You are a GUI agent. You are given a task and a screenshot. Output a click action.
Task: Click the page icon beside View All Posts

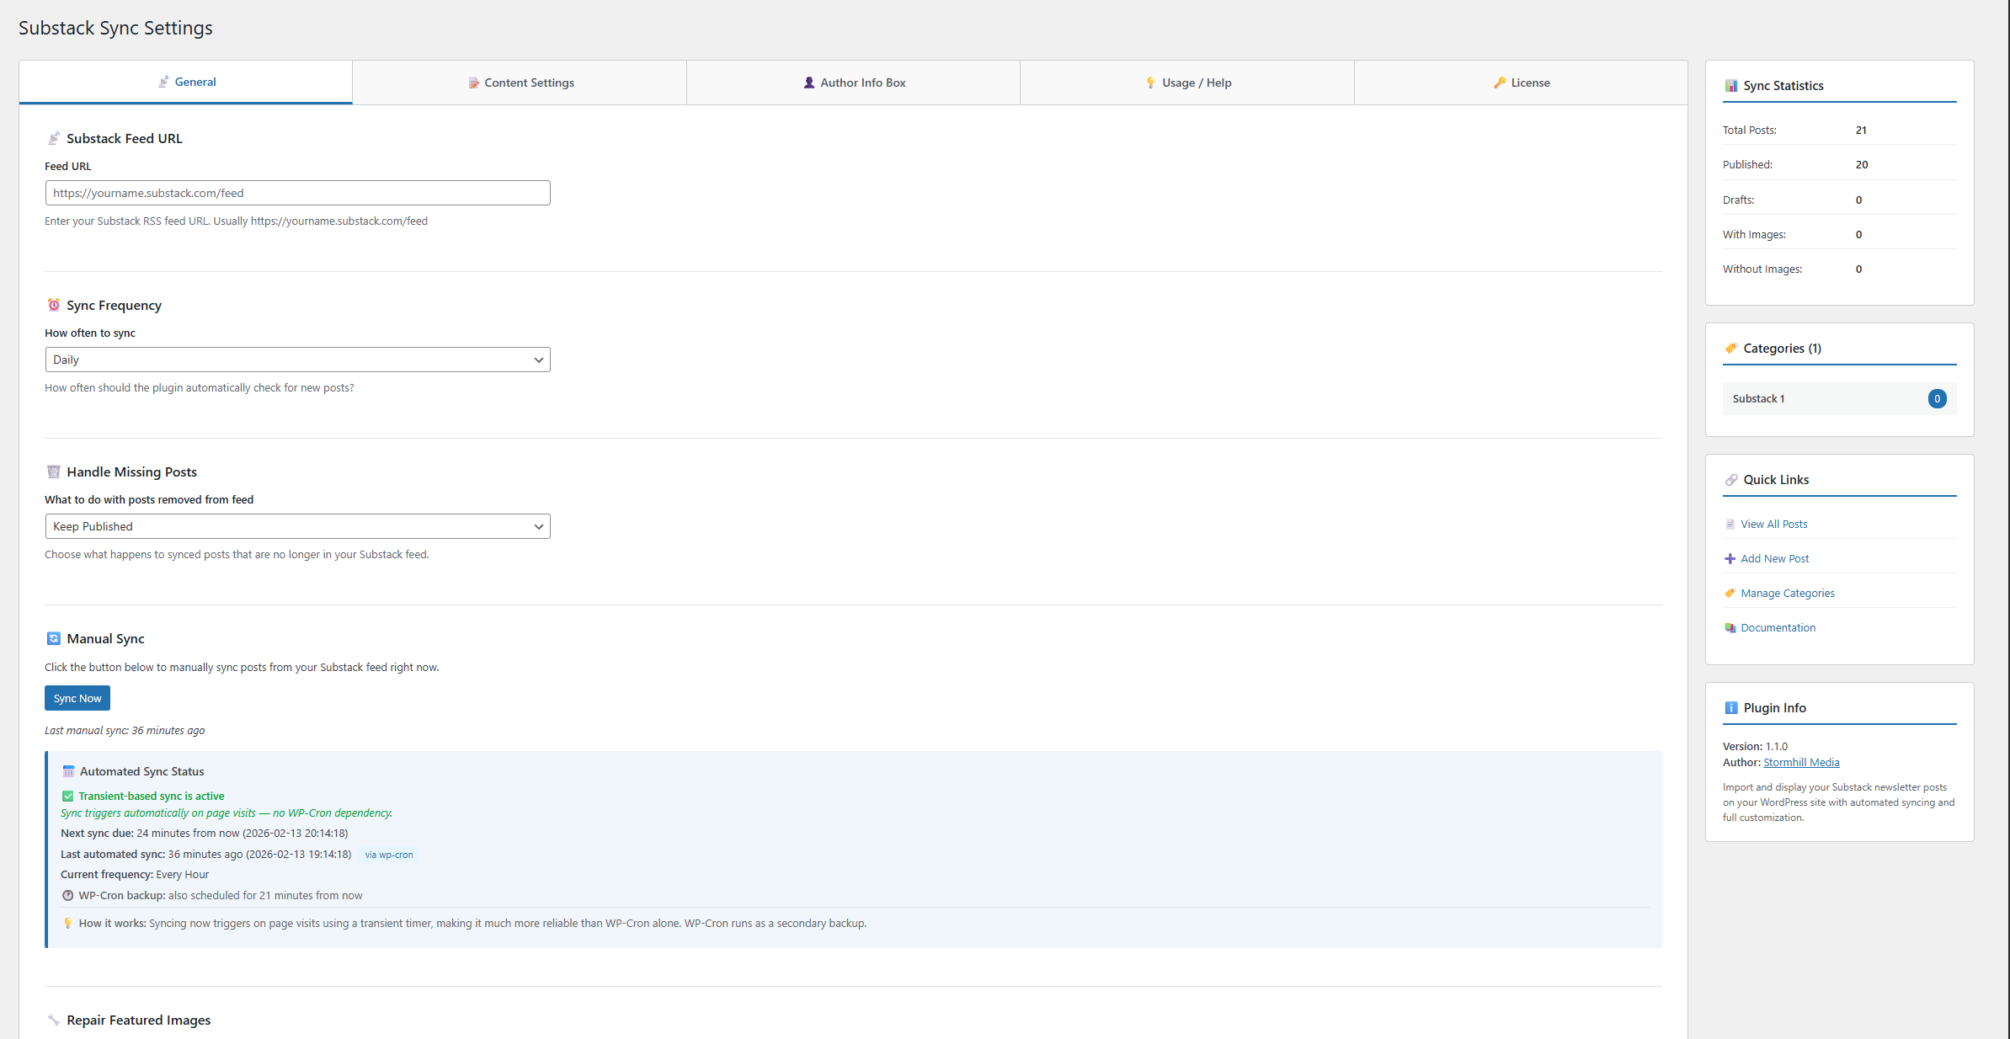tap(1730, 524)
